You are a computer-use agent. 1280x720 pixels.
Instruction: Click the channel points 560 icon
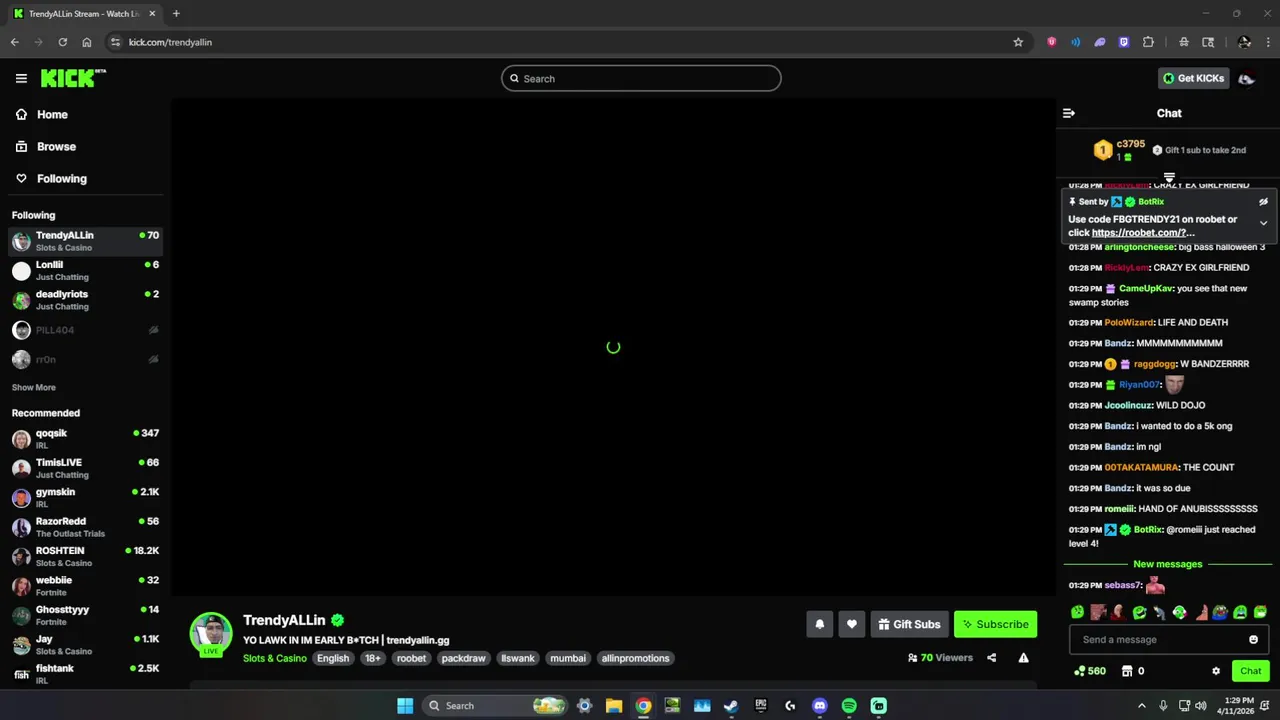(x=1089, y=671)
